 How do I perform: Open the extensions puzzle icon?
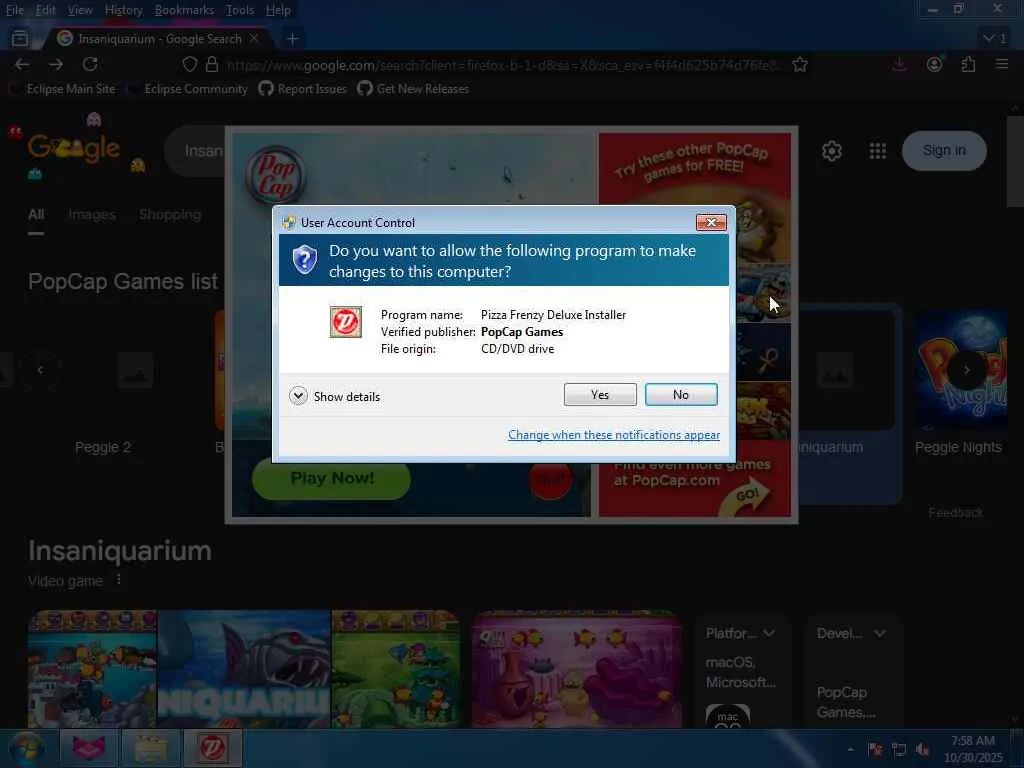click(968, 64)
